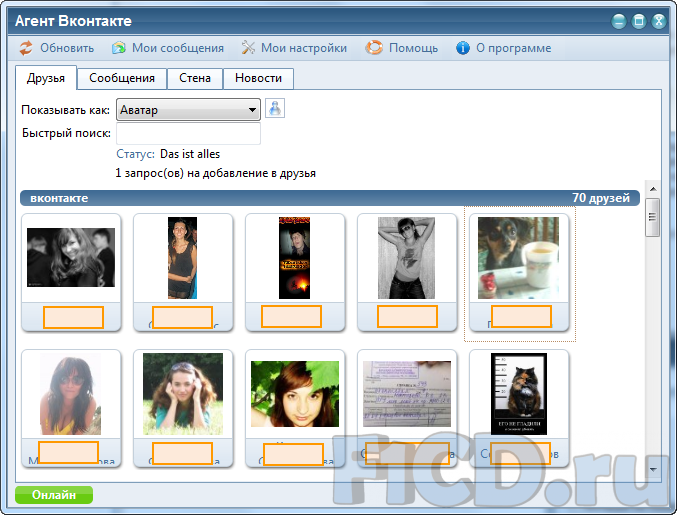The height and width of the screenshot is (515, 677).
Task: Select cat mugshot poster avatar
Action: pos(519,394)
